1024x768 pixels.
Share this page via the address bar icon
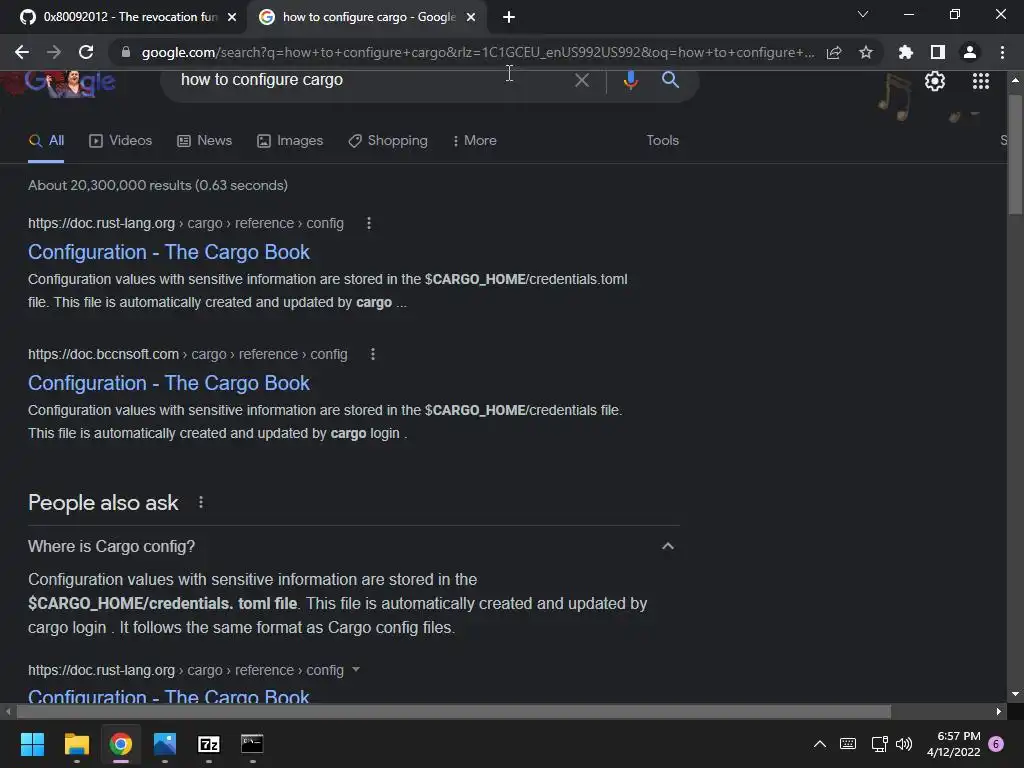tap(834, 52)
